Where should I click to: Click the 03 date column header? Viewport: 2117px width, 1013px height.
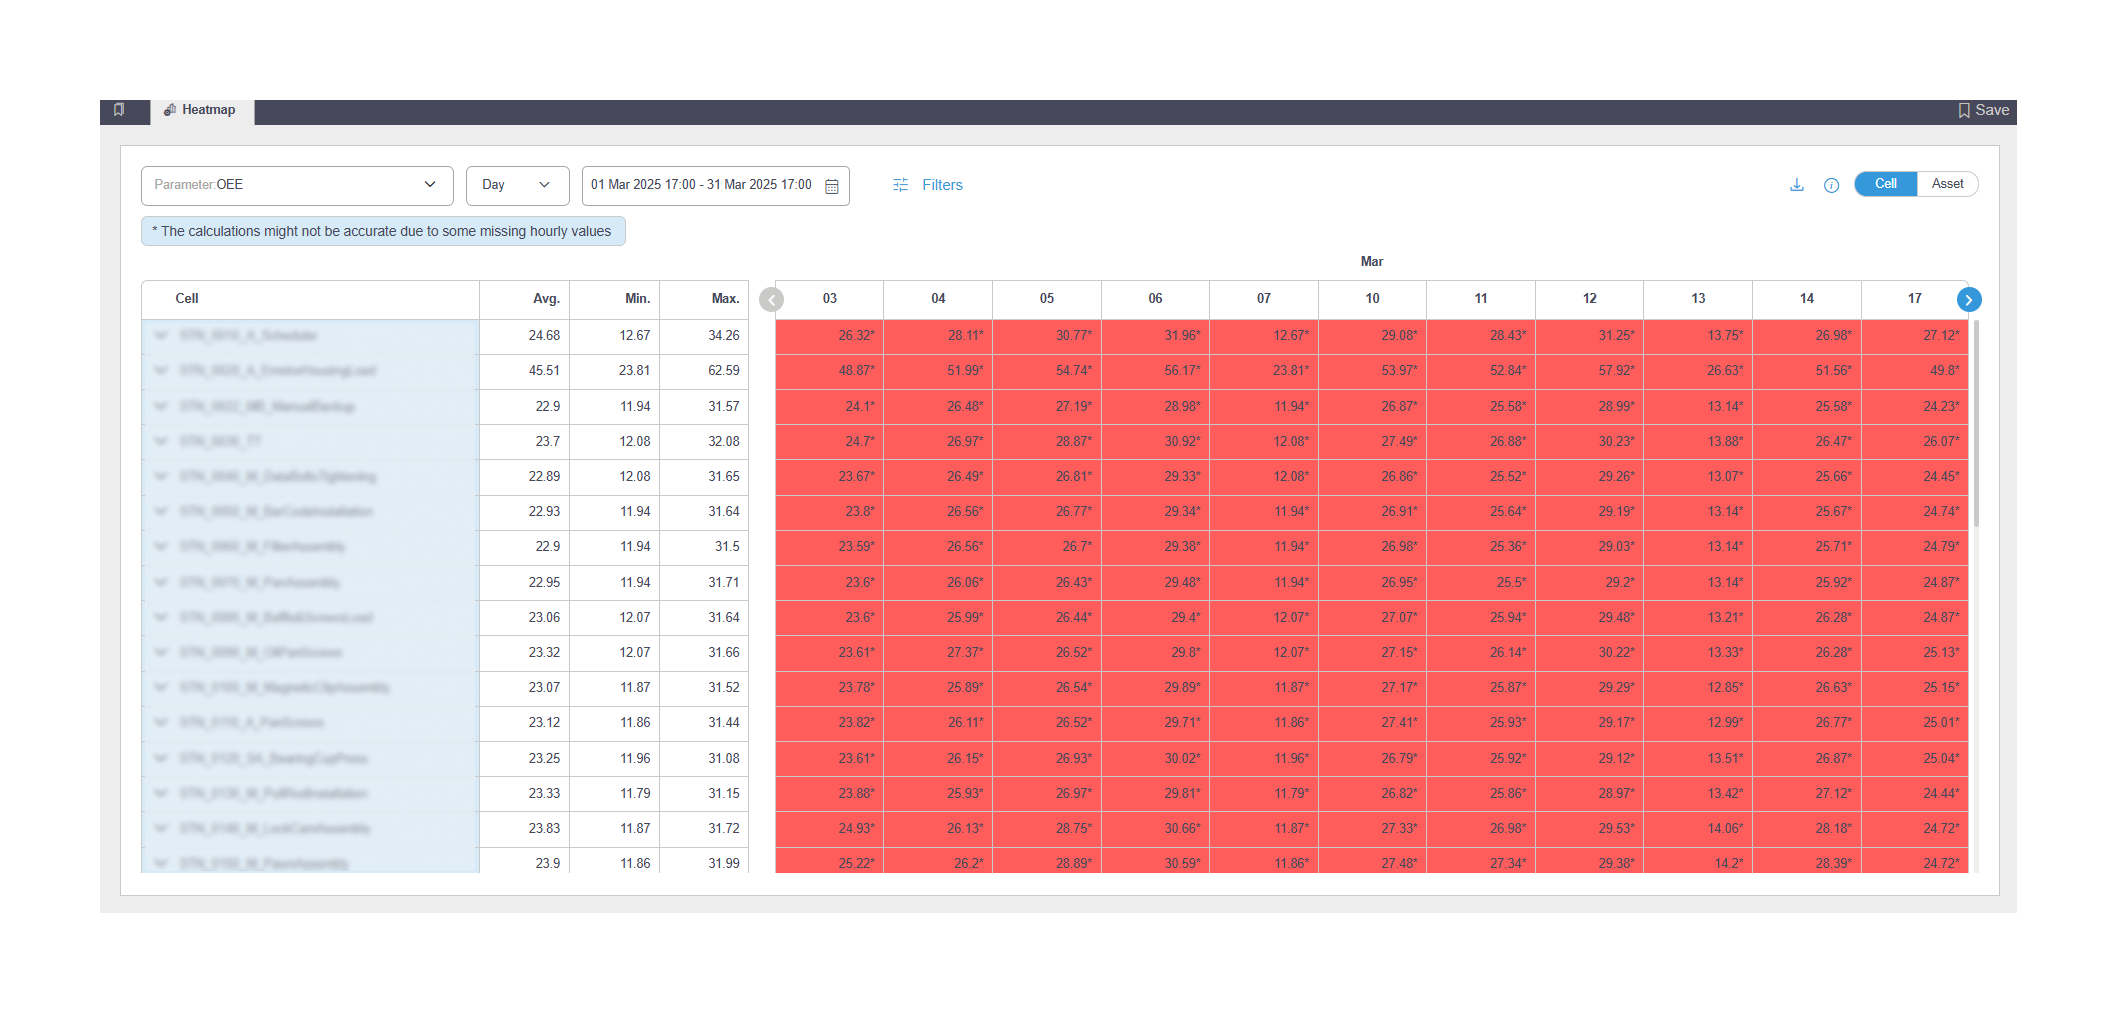coord(829,299)
